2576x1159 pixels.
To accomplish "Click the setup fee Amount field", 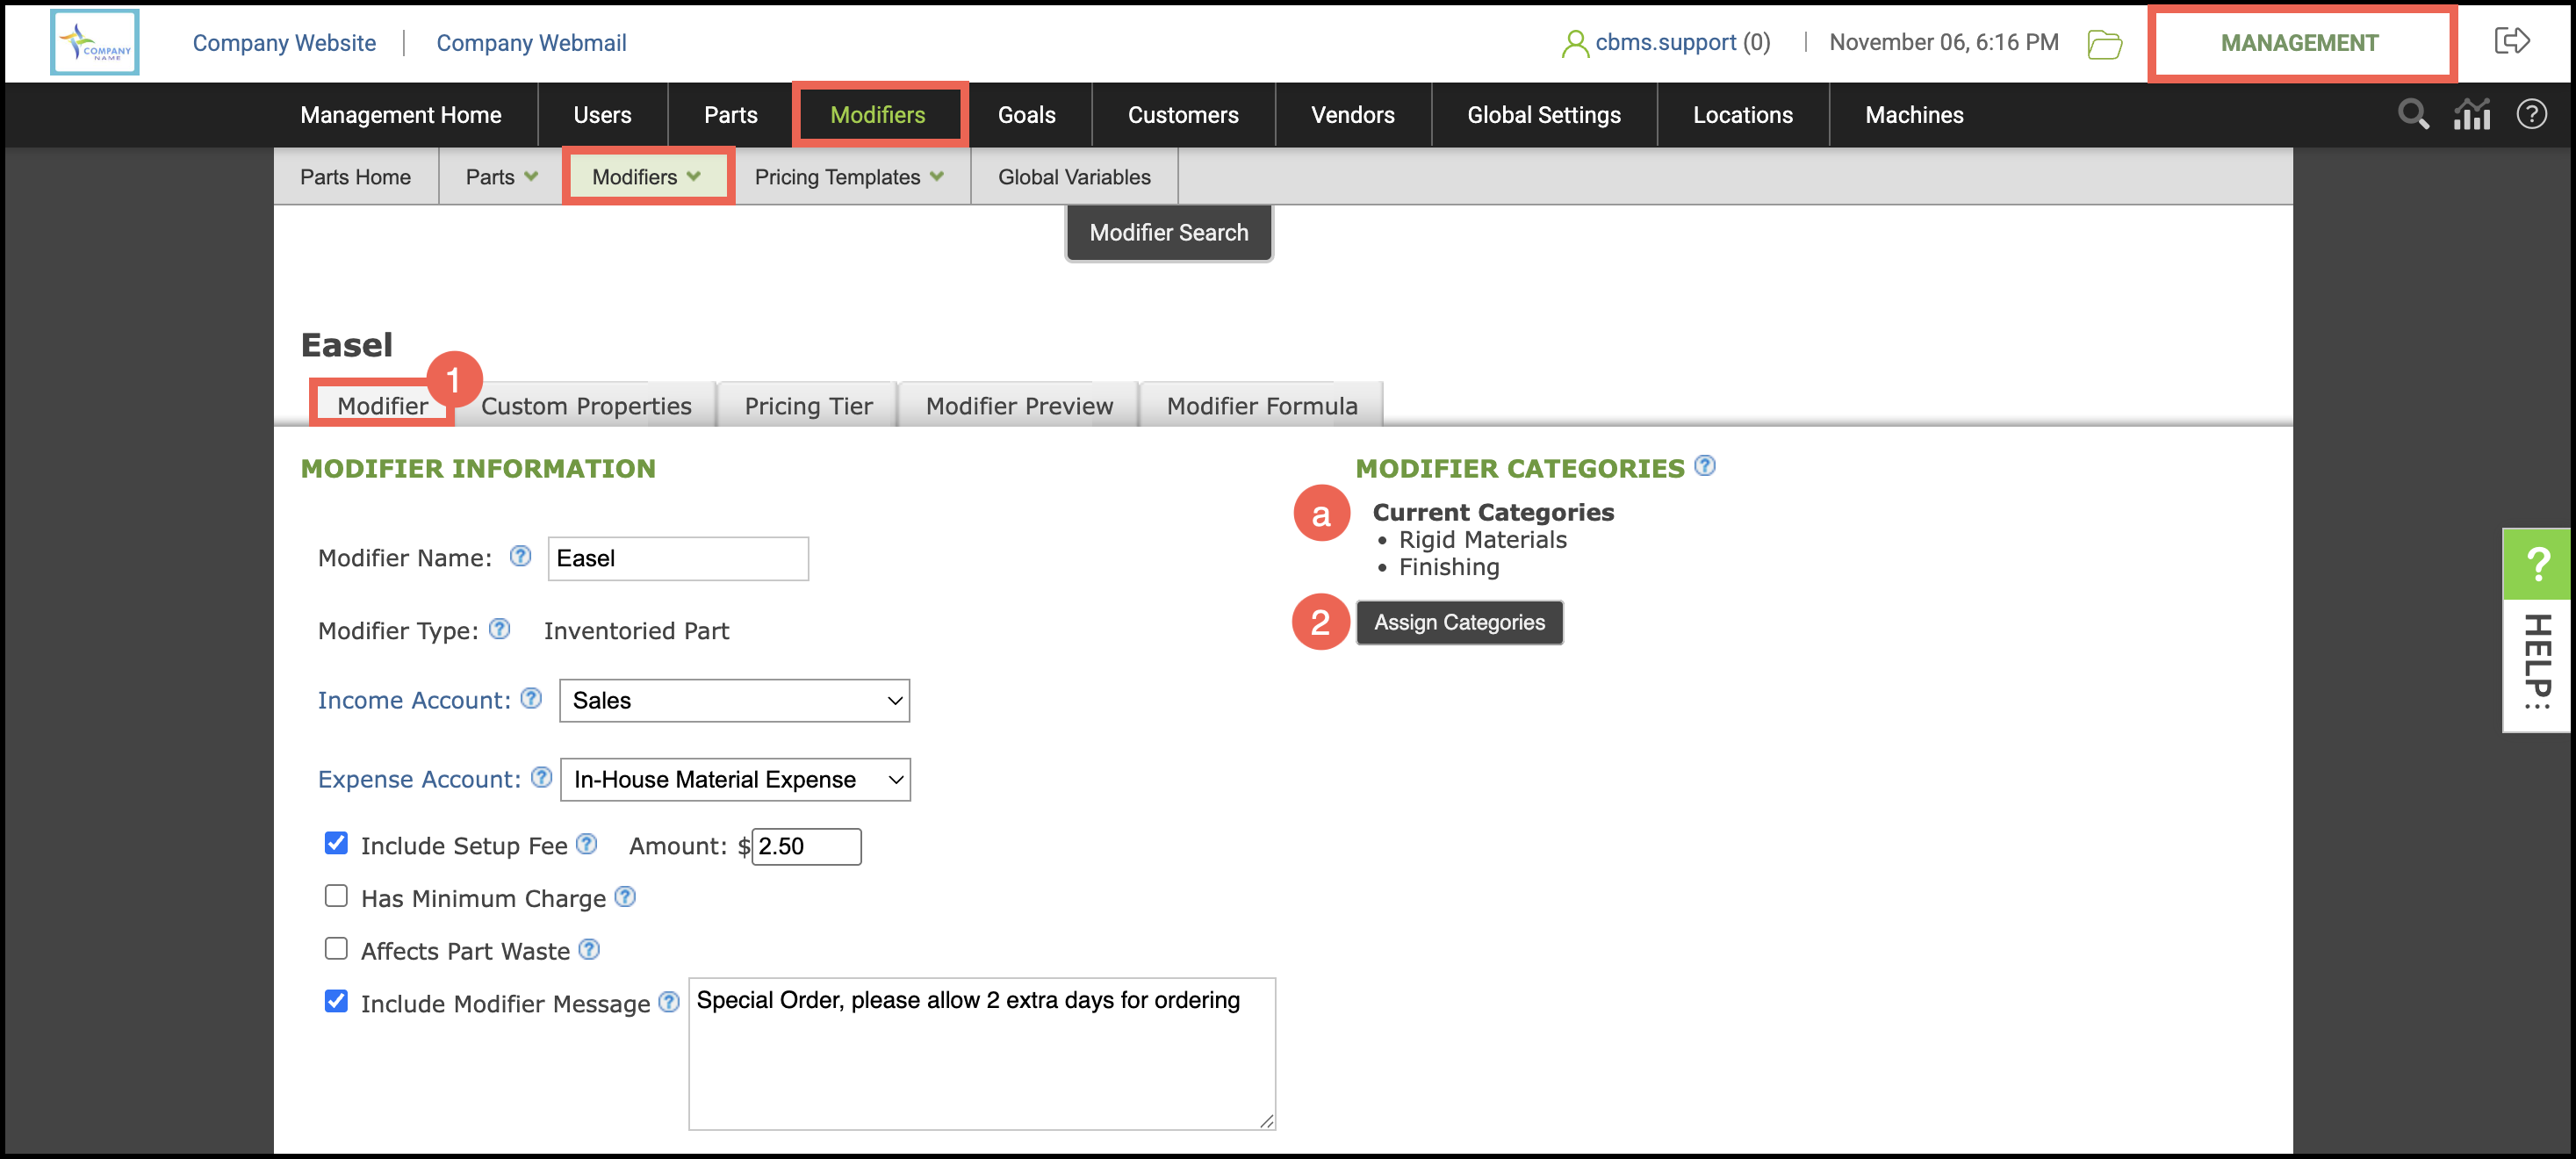I will tap(805, 846).
